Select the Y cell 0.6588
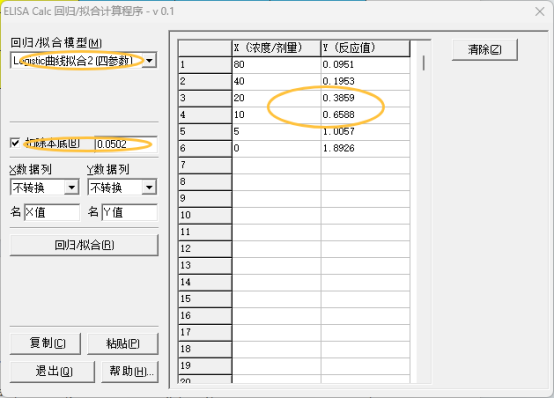 pos(365,115)
